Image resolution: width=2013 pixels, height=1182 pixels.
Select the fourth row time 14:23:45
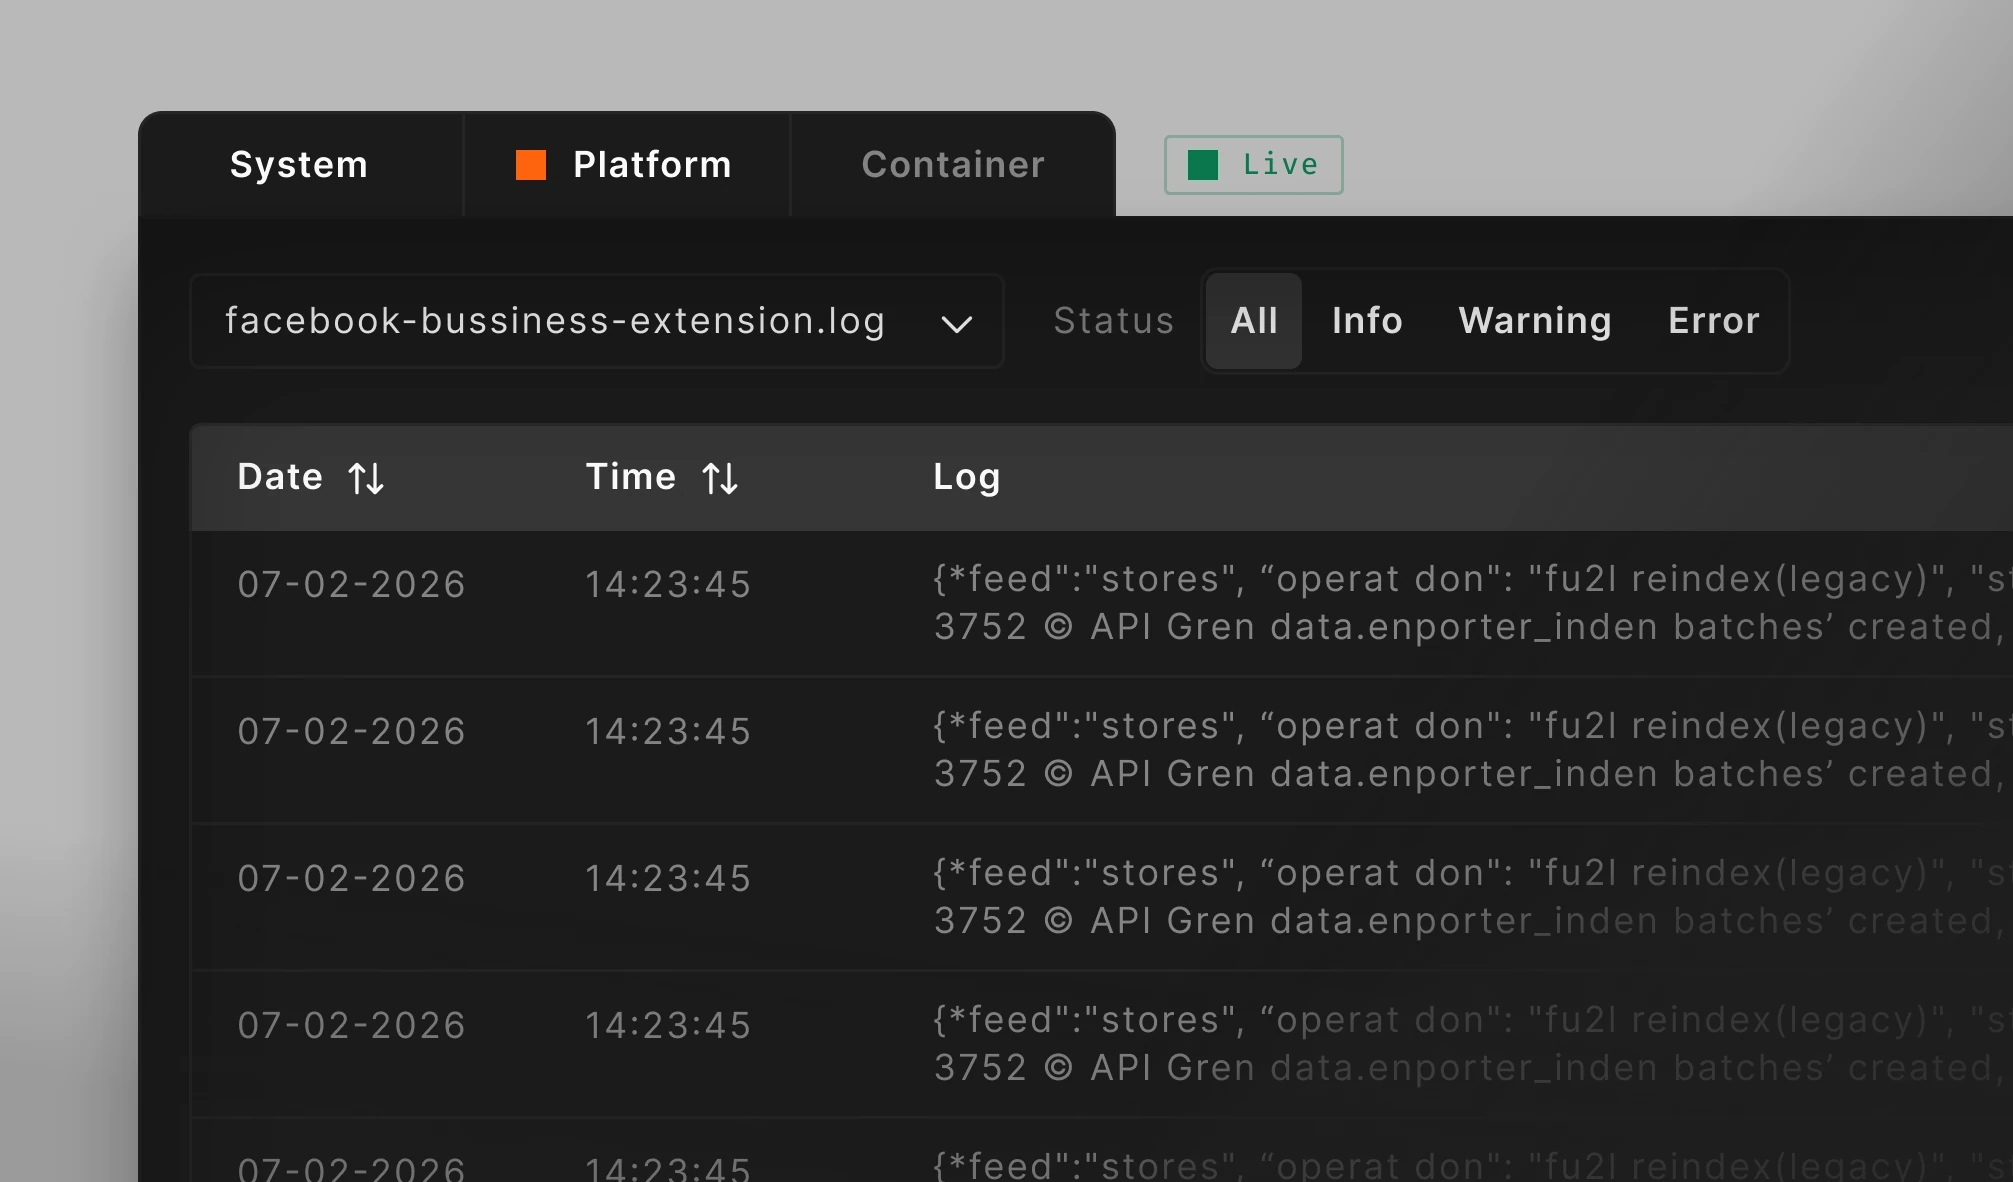tap(668, 1025)
